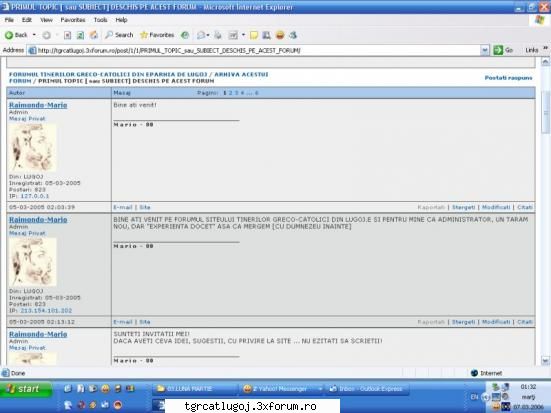
Task: Open the Tools menu
Action: coord(101,20)
